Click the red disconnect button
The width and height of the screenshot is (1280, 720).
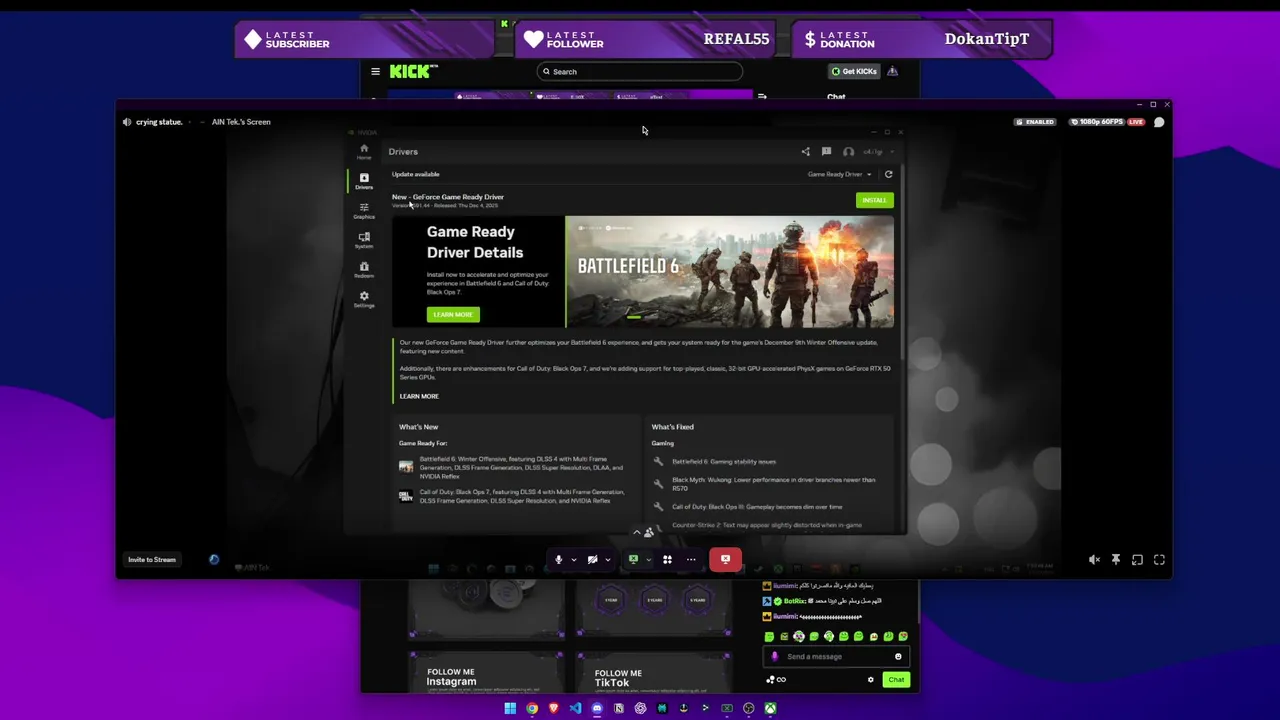(x=725, y=560)
